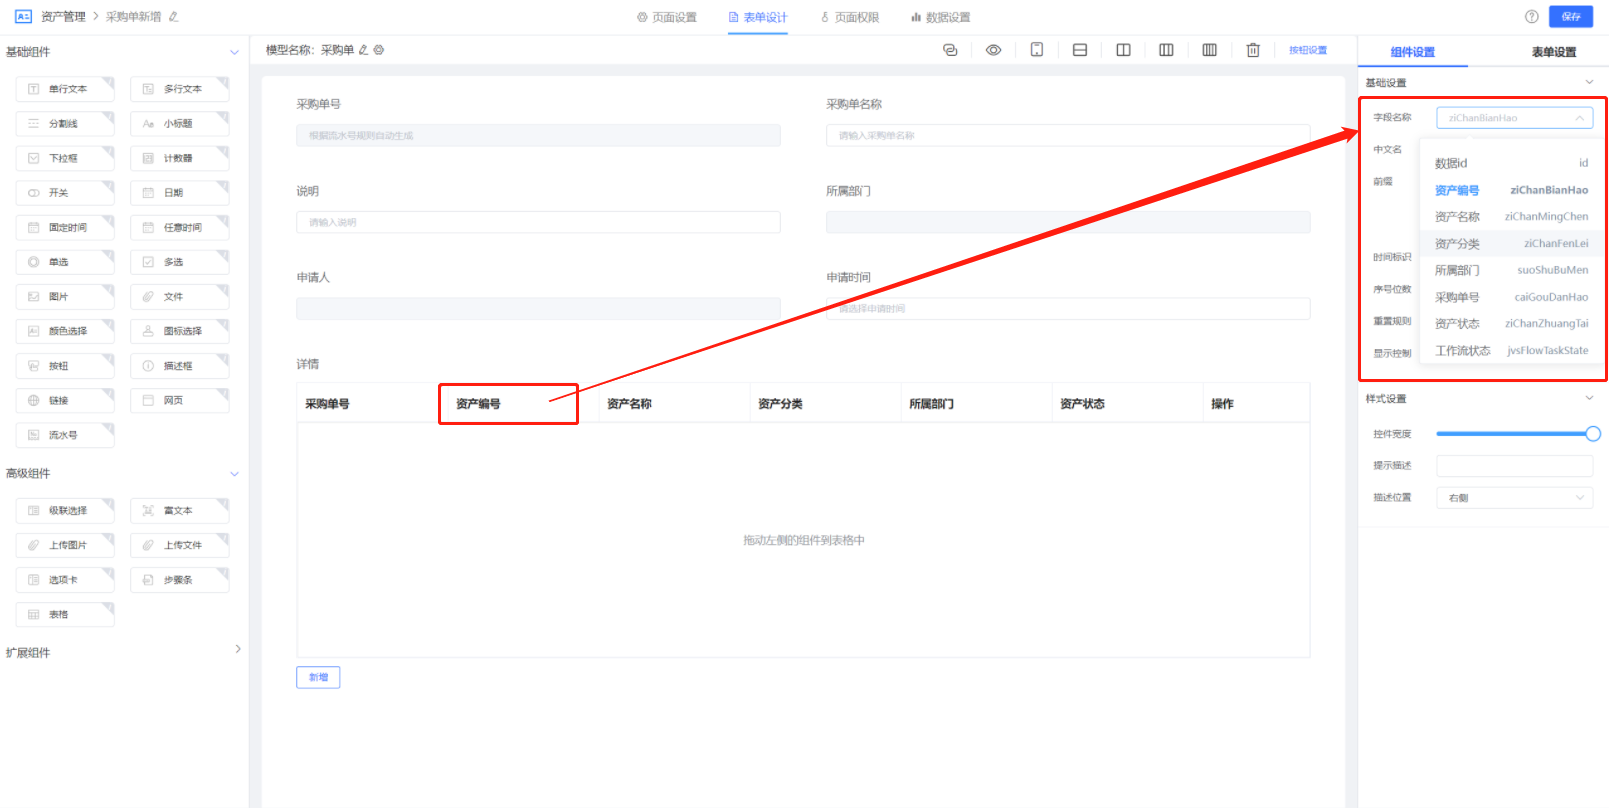Pick the 分割线 divider component
Image resolution: width=1609 pixels, height=808 pixels.
click(x=65, y=124)
